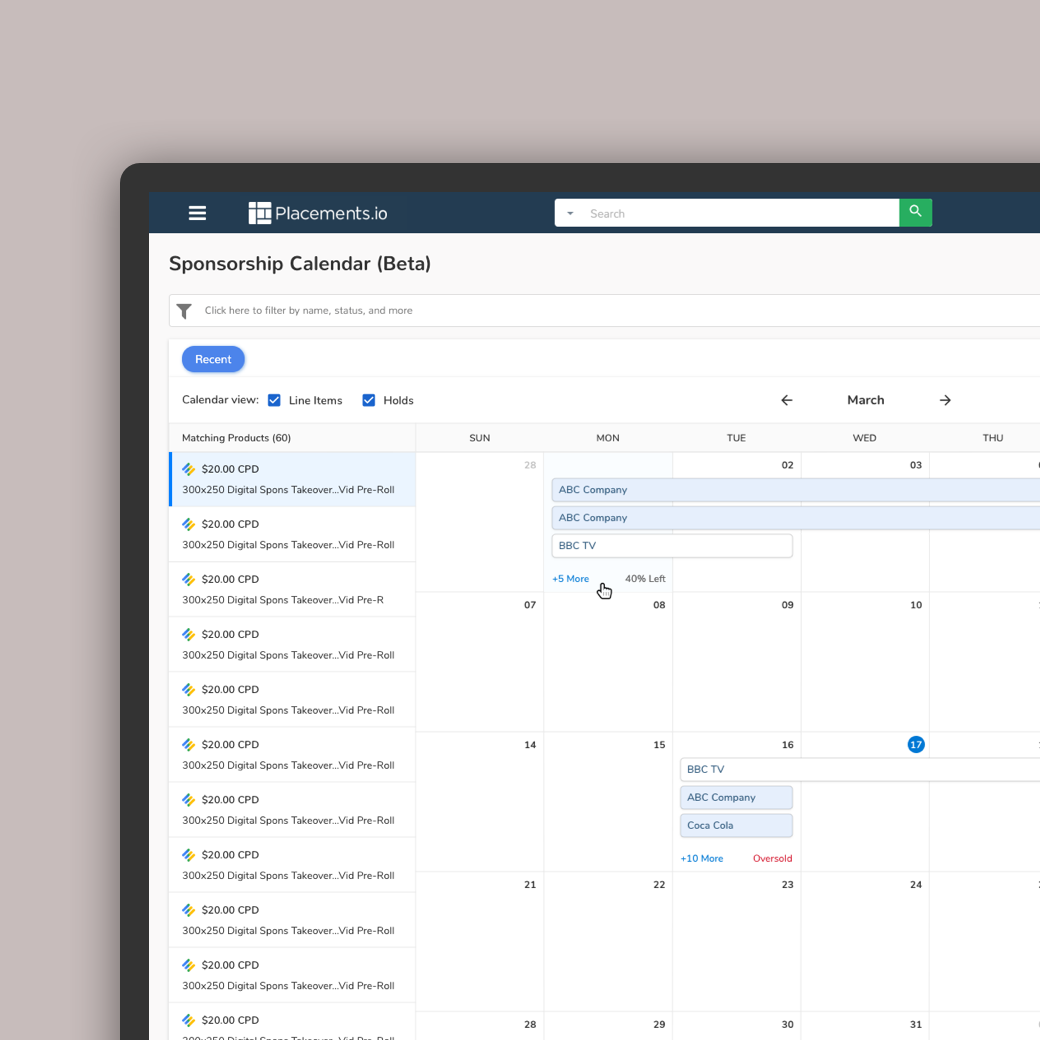
Task: Select the second $20.00 CPD product row
Action: tap(292, 534)
